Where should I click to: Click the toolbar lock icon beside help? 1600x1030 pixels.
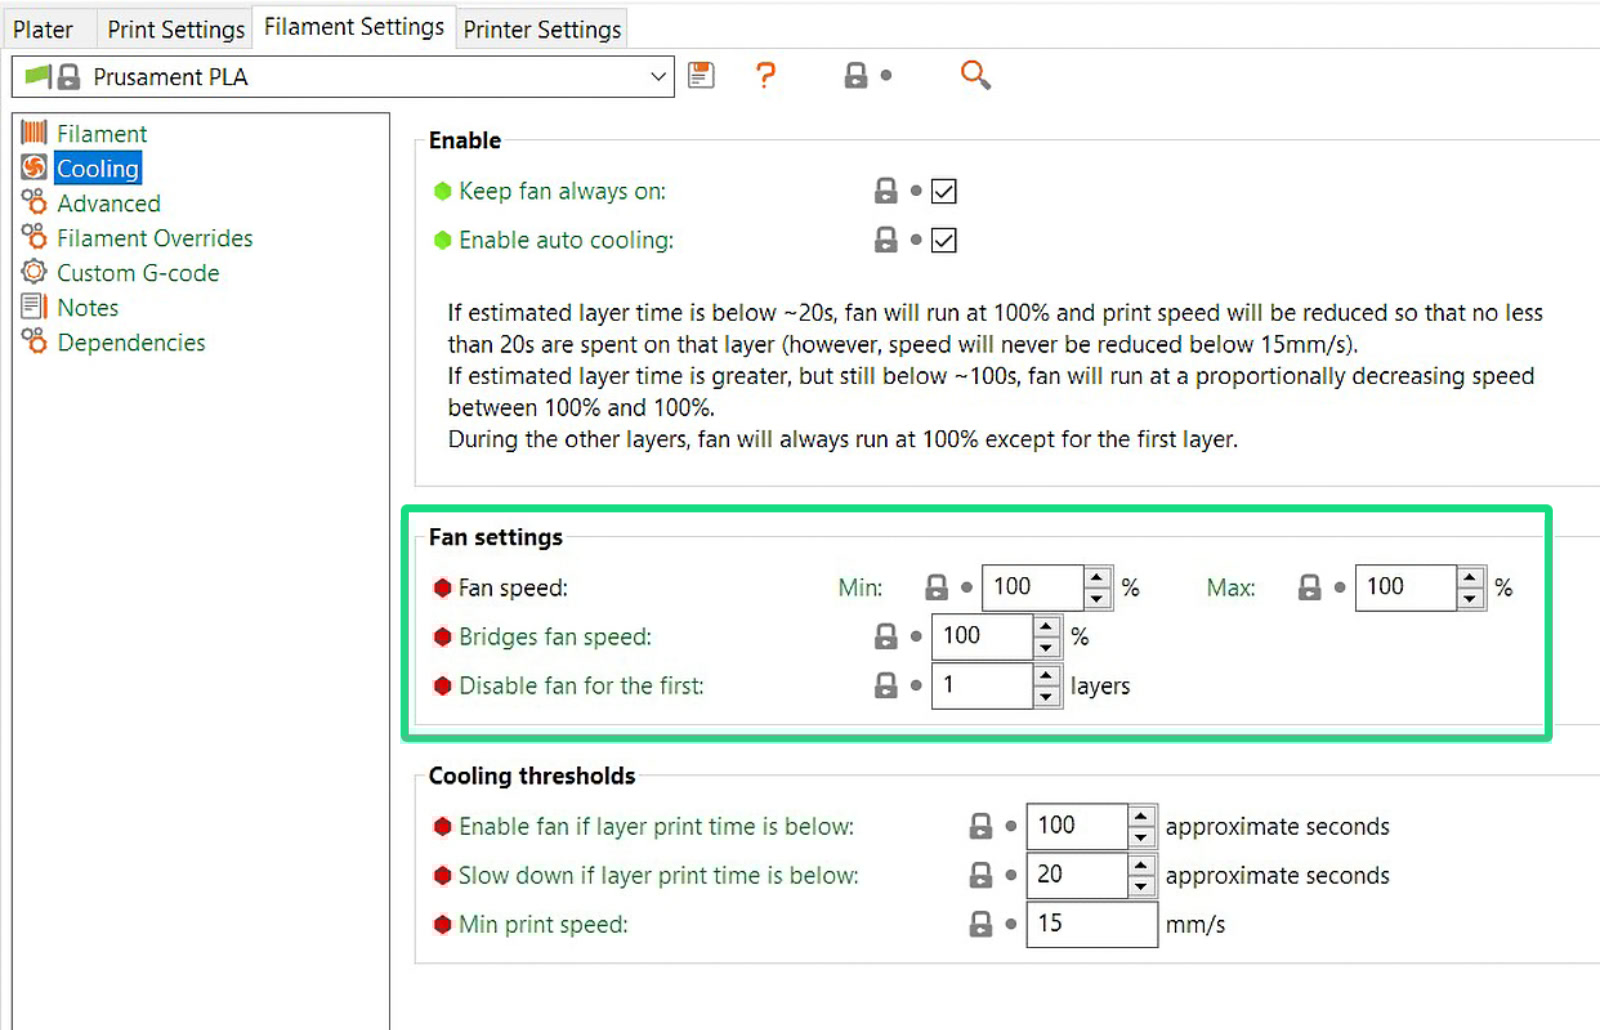click(x=856, y=75)
